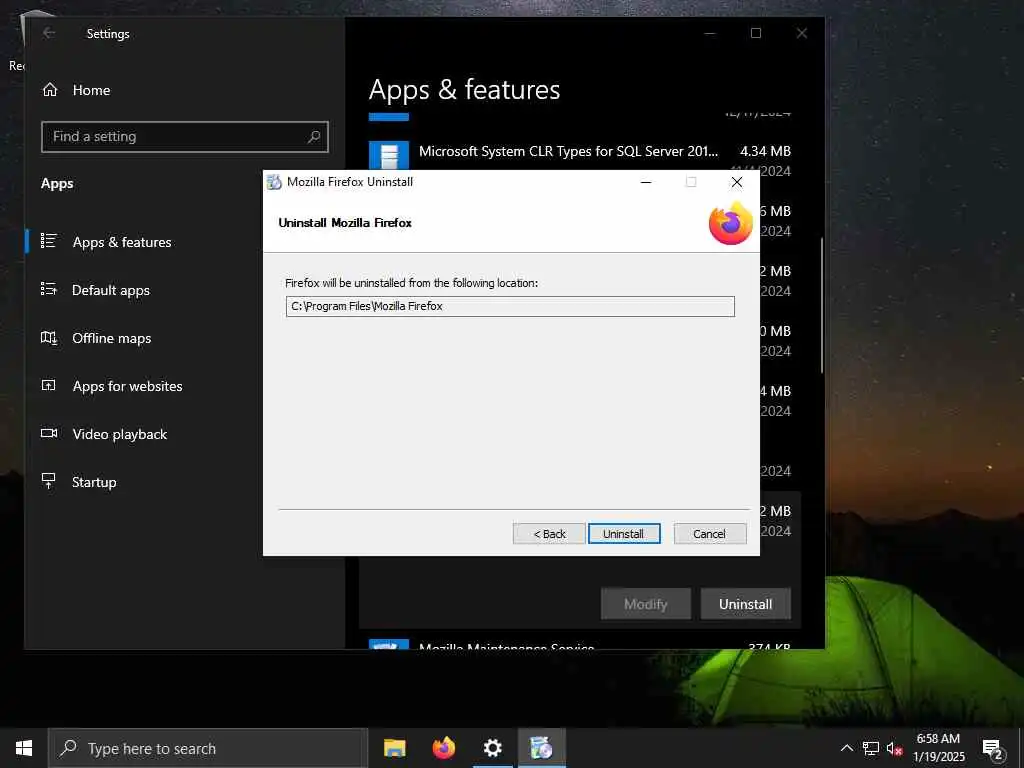Click the Startup sidebar icon

[49, 481]
